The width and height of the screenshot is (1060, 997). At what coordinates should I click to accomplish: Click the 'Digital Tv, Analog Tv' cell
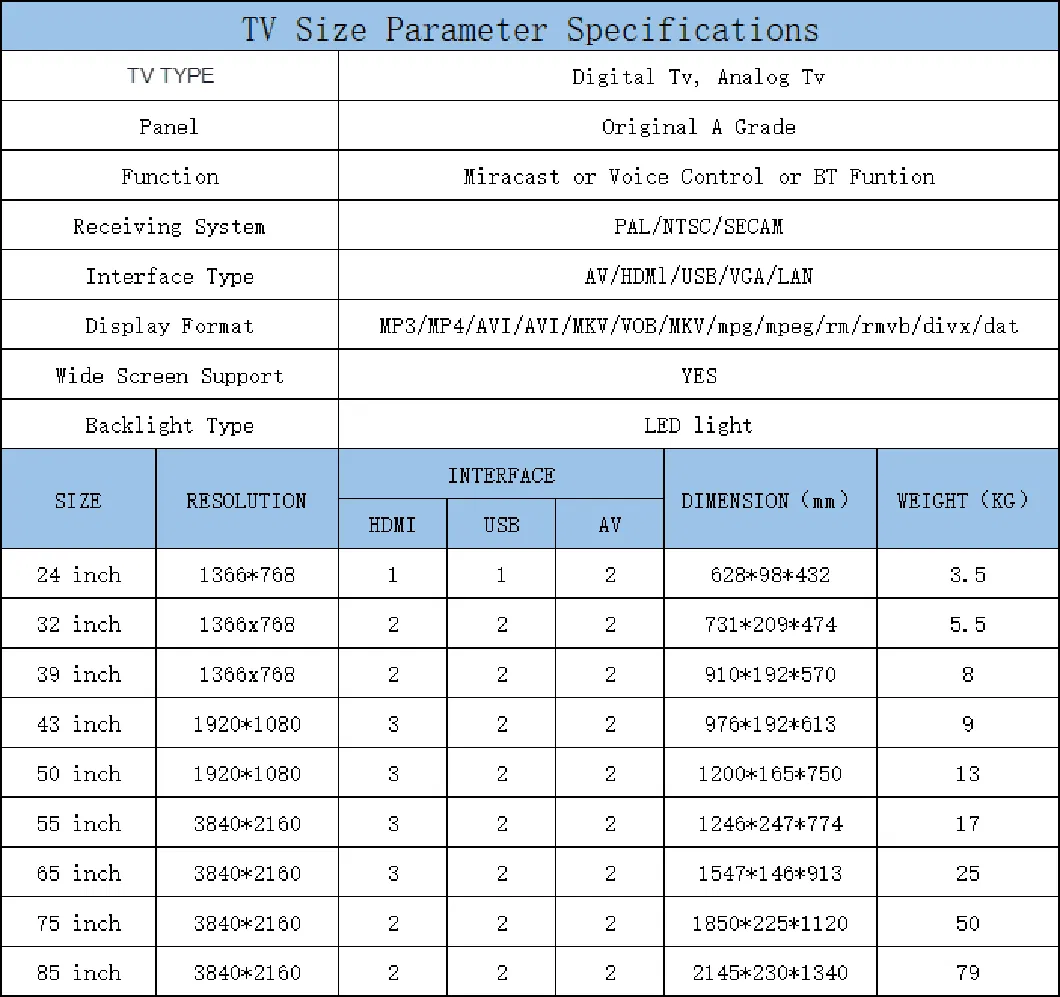698,77
